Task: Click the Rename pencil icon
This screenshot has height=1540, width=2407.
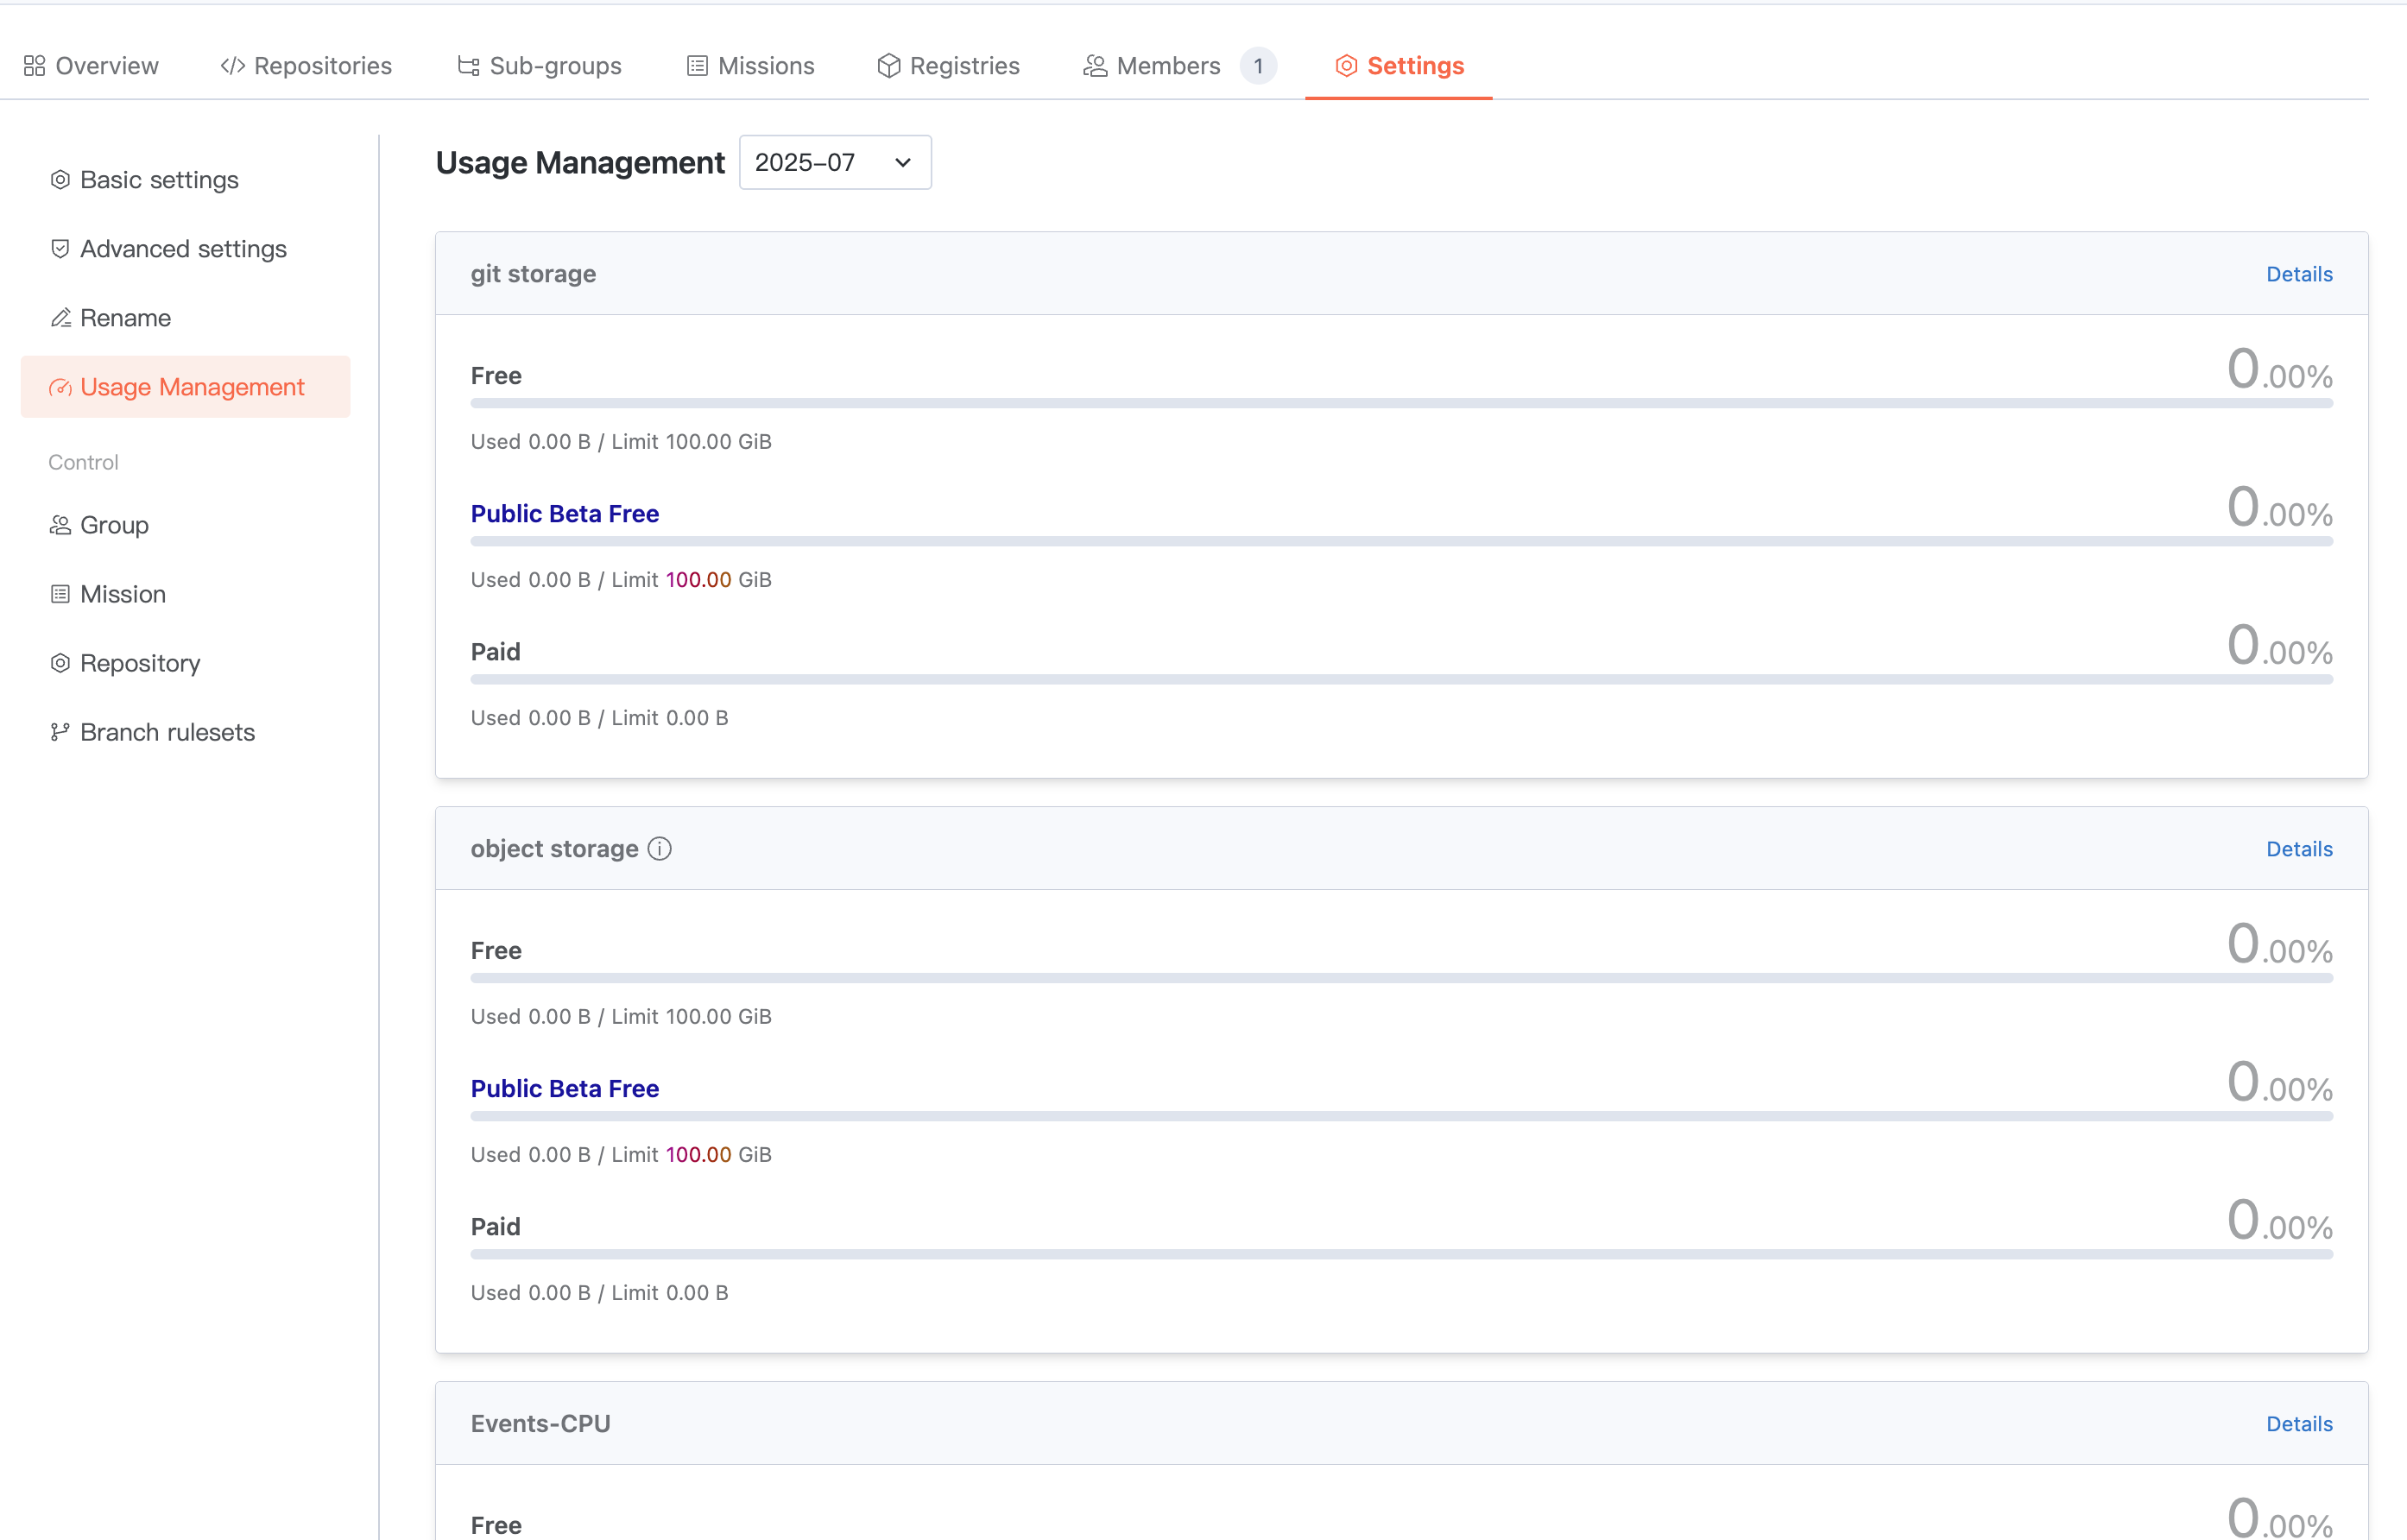Action: click(60, 318)
